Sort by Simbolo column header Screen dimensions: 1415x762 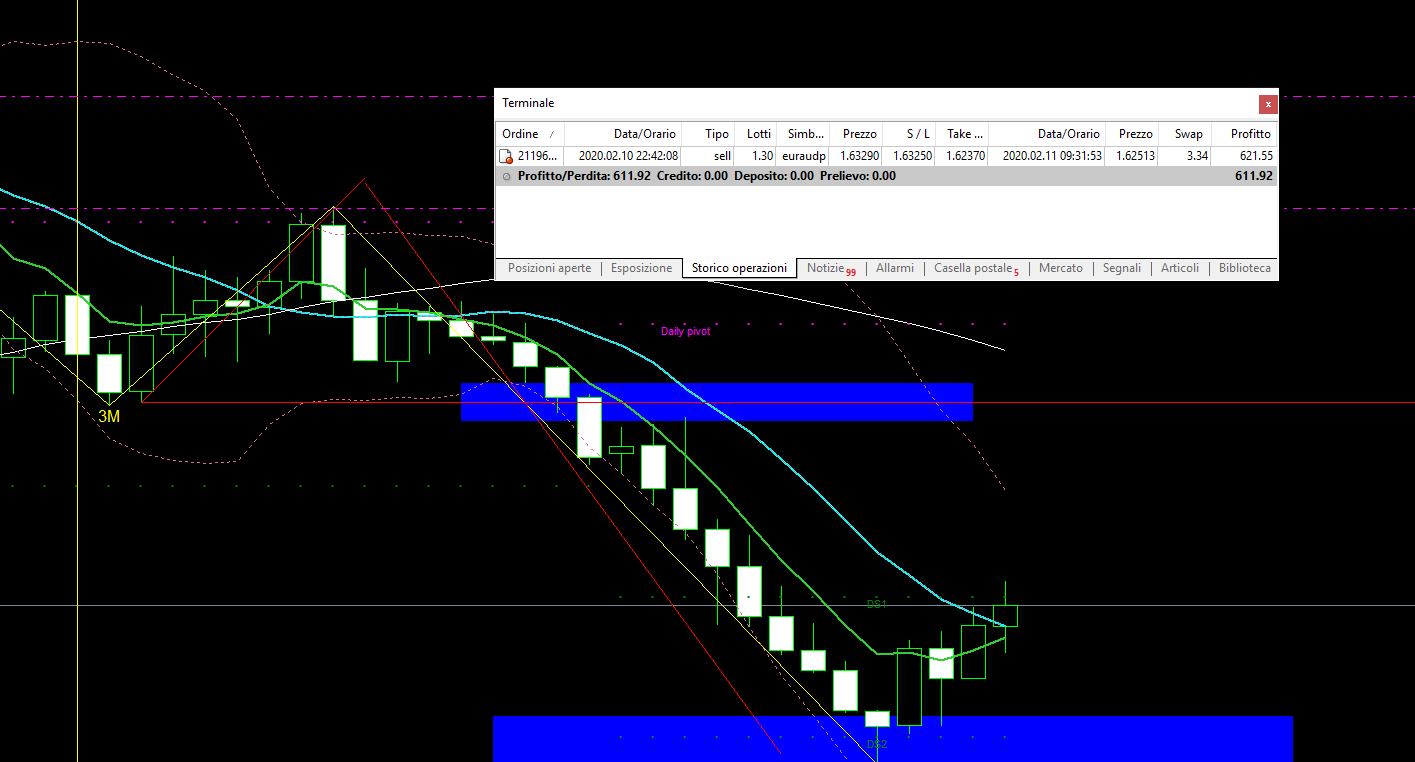(x=803, y=134)
